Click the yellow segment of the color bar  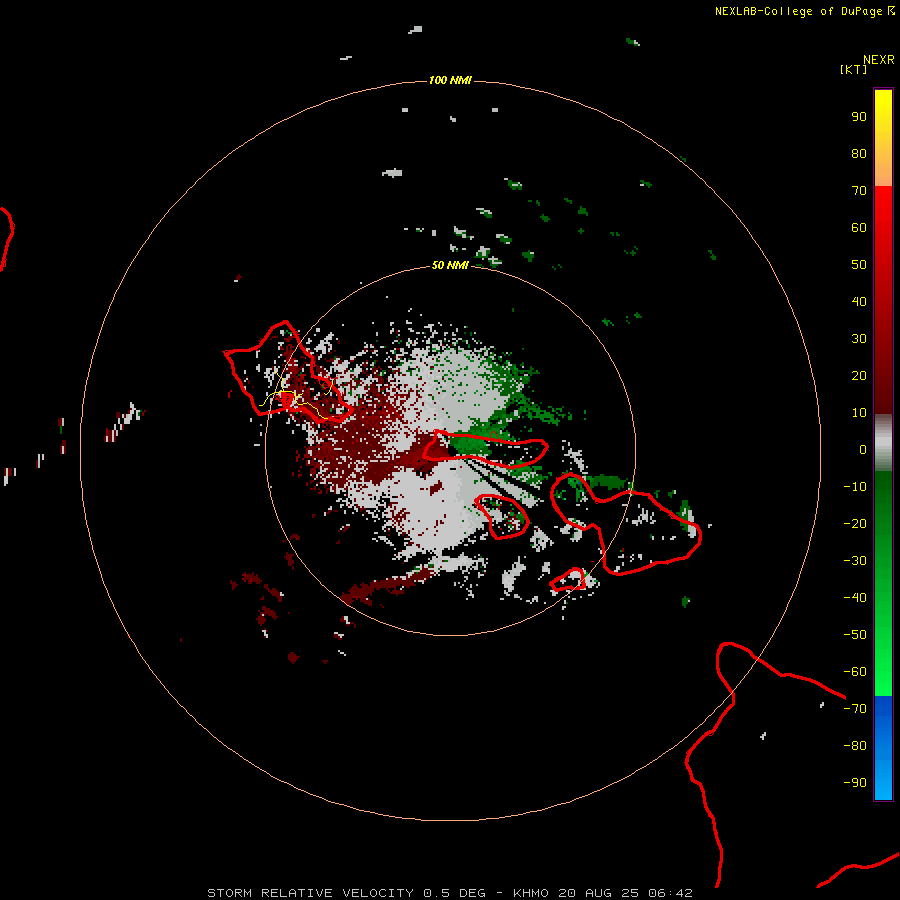[883, 138]
